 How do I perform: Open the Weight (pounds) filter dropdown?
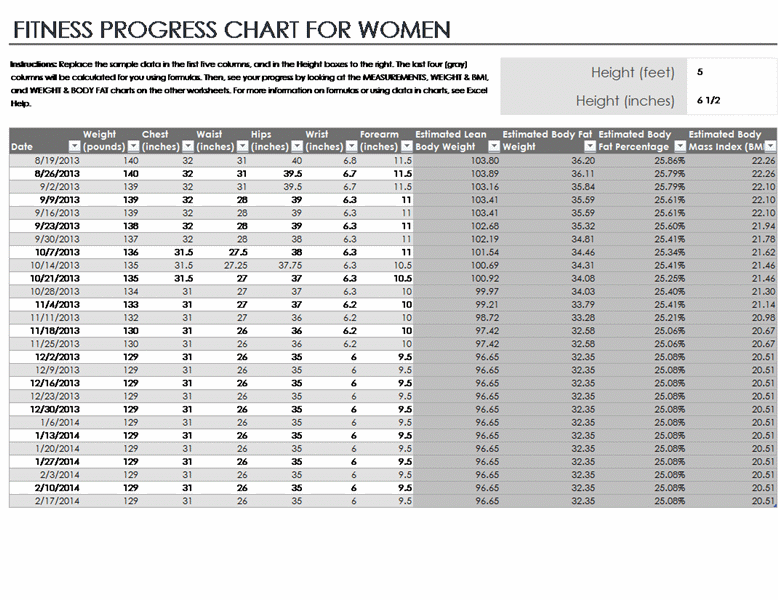133,147
